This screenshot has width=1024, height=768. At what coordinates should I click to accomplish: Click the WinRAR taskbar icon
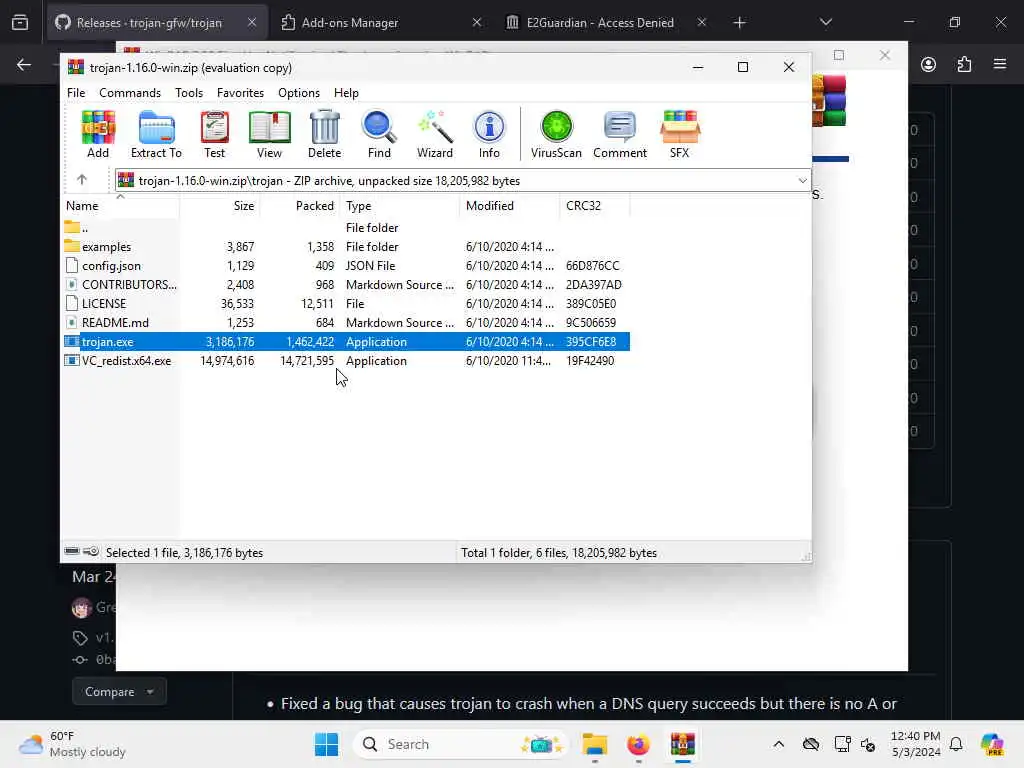[682, 744]
